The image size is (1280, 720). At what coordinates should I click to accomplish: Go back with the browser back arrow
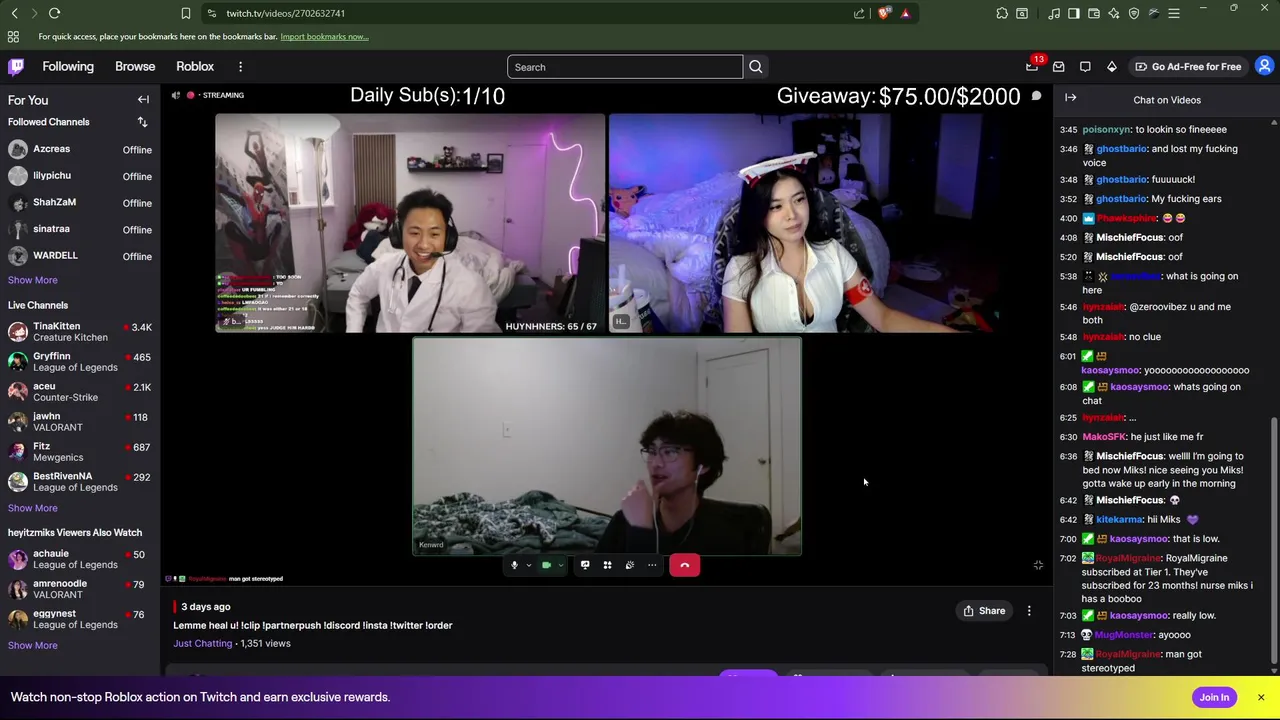click(x=14, y=13)
